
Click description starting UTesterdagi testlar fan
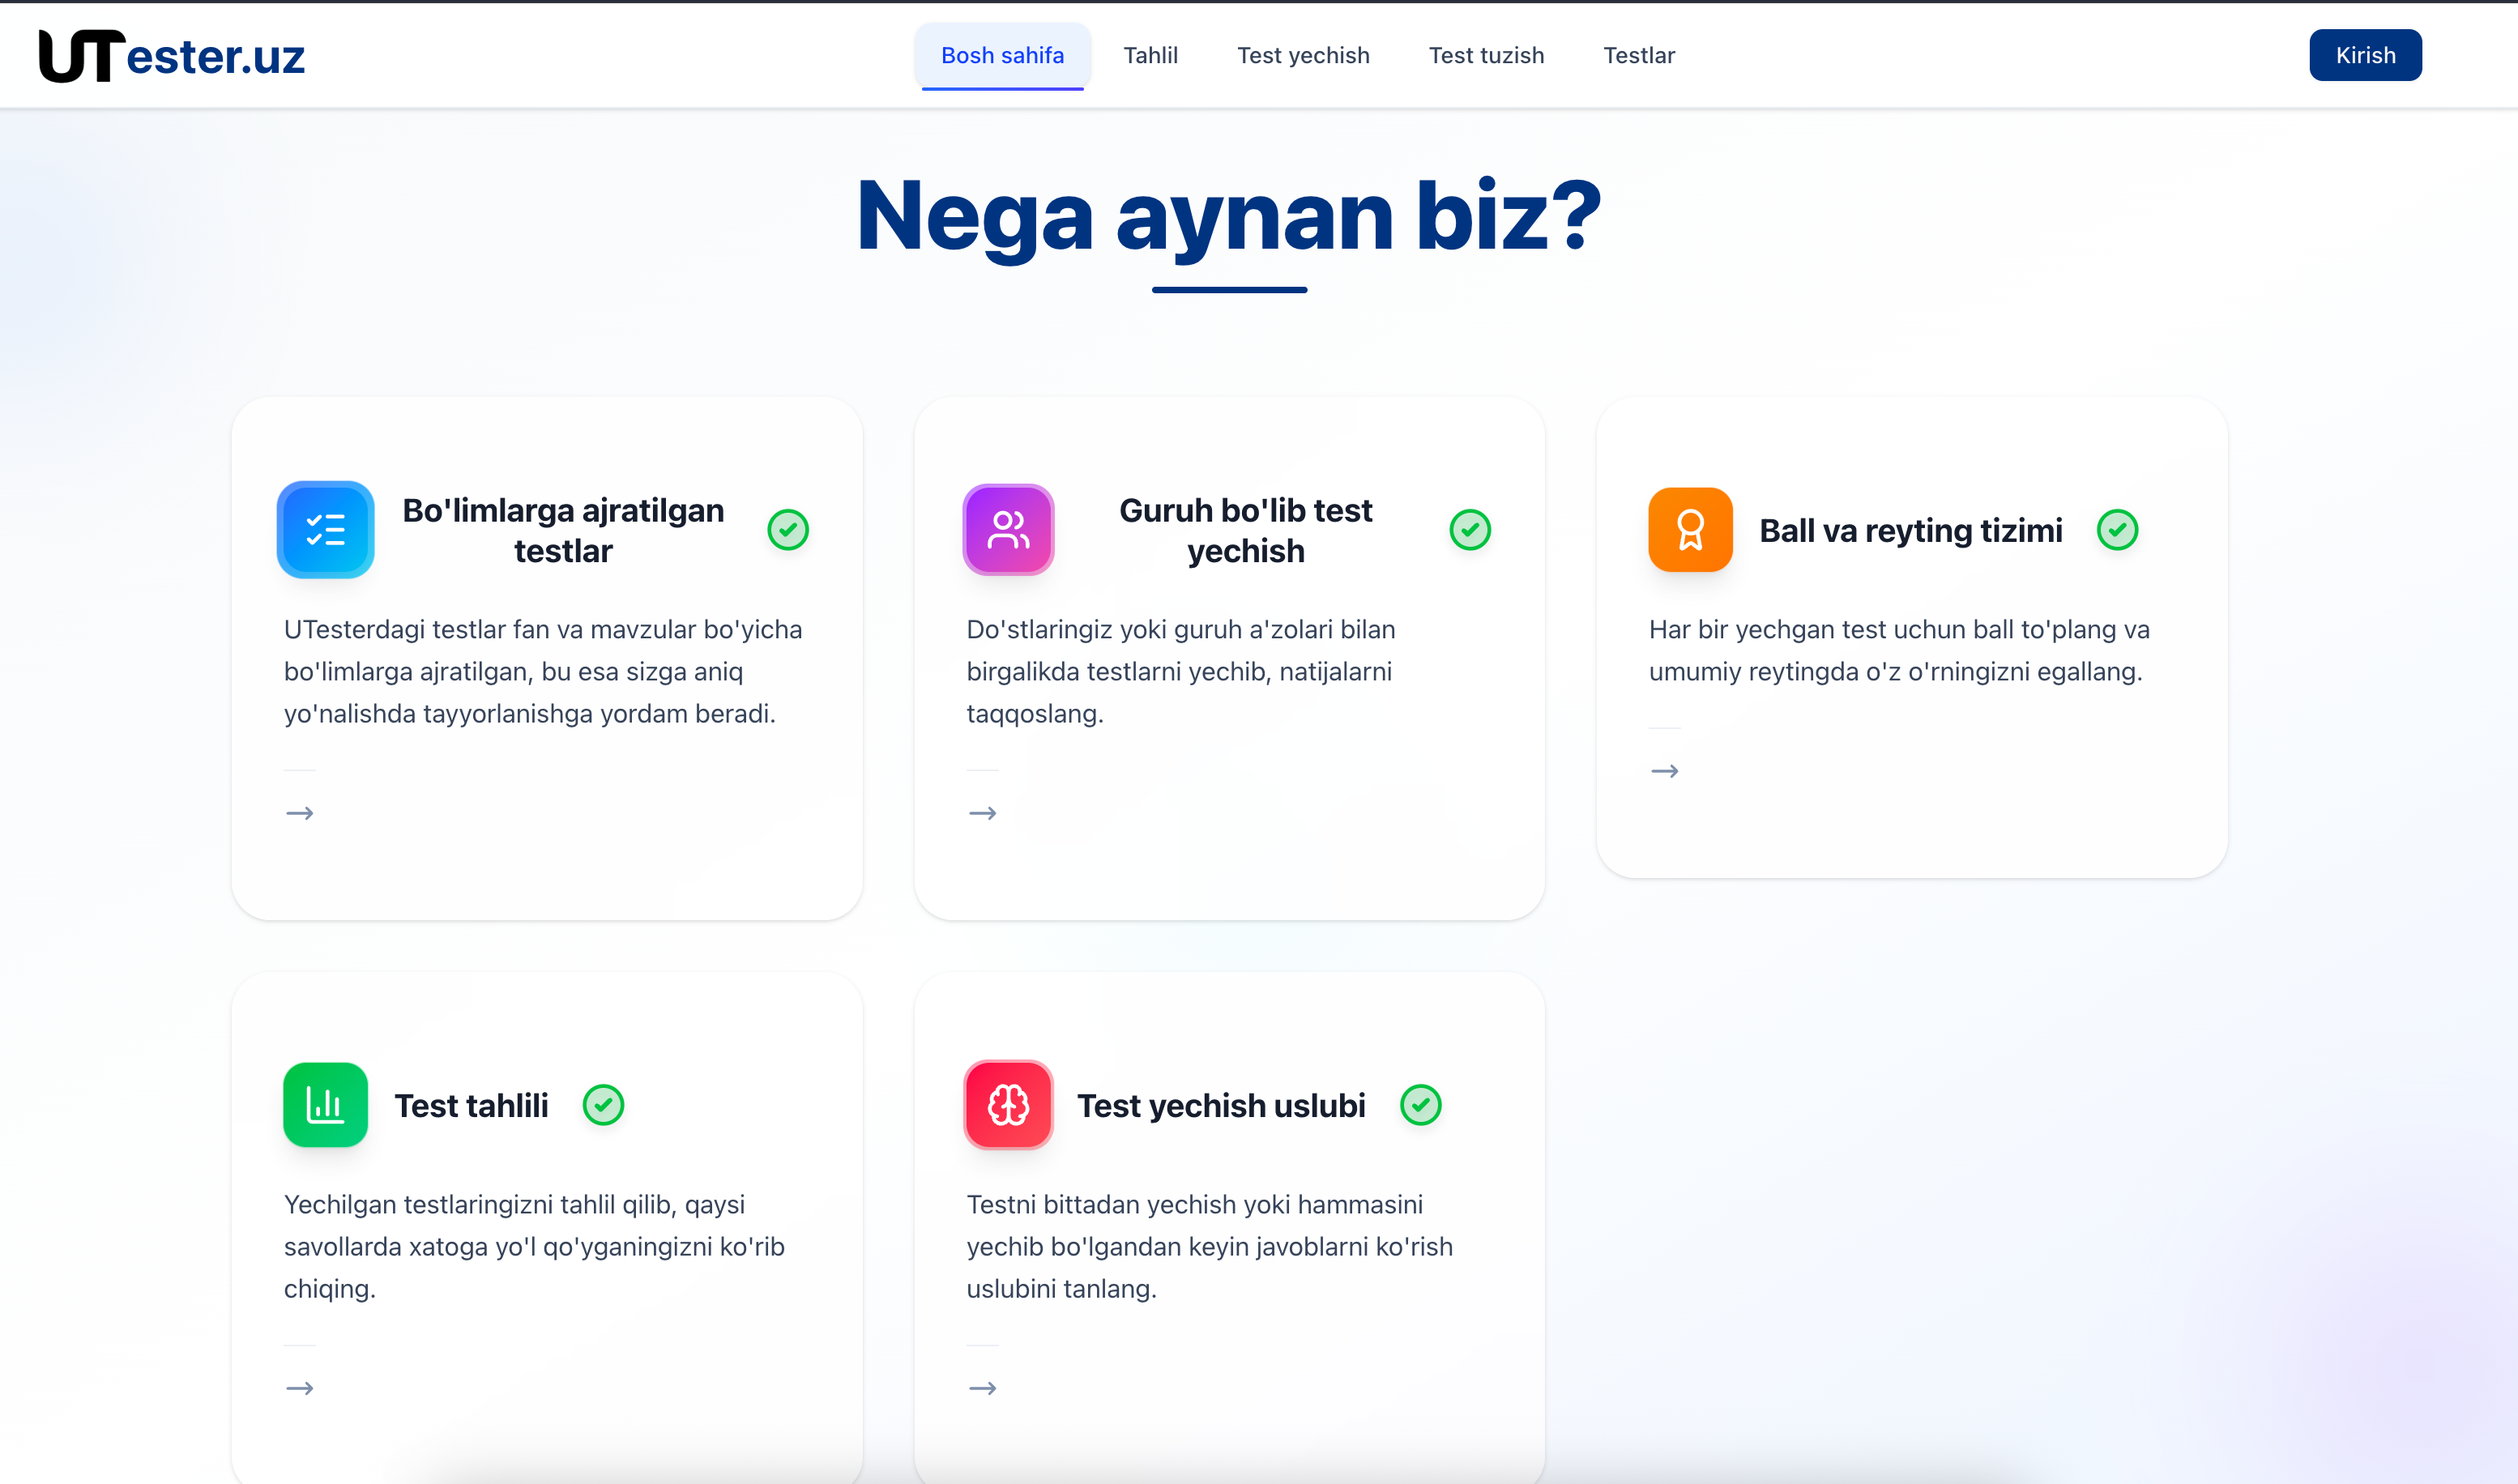point(543,671)
